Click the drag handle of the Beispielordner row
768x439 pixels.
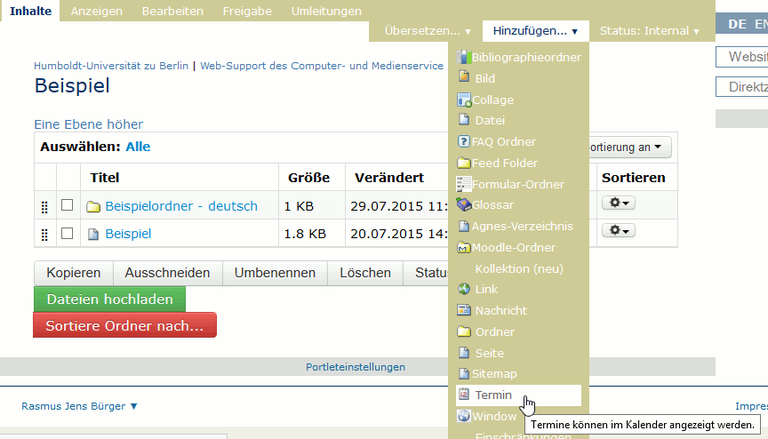44,206
